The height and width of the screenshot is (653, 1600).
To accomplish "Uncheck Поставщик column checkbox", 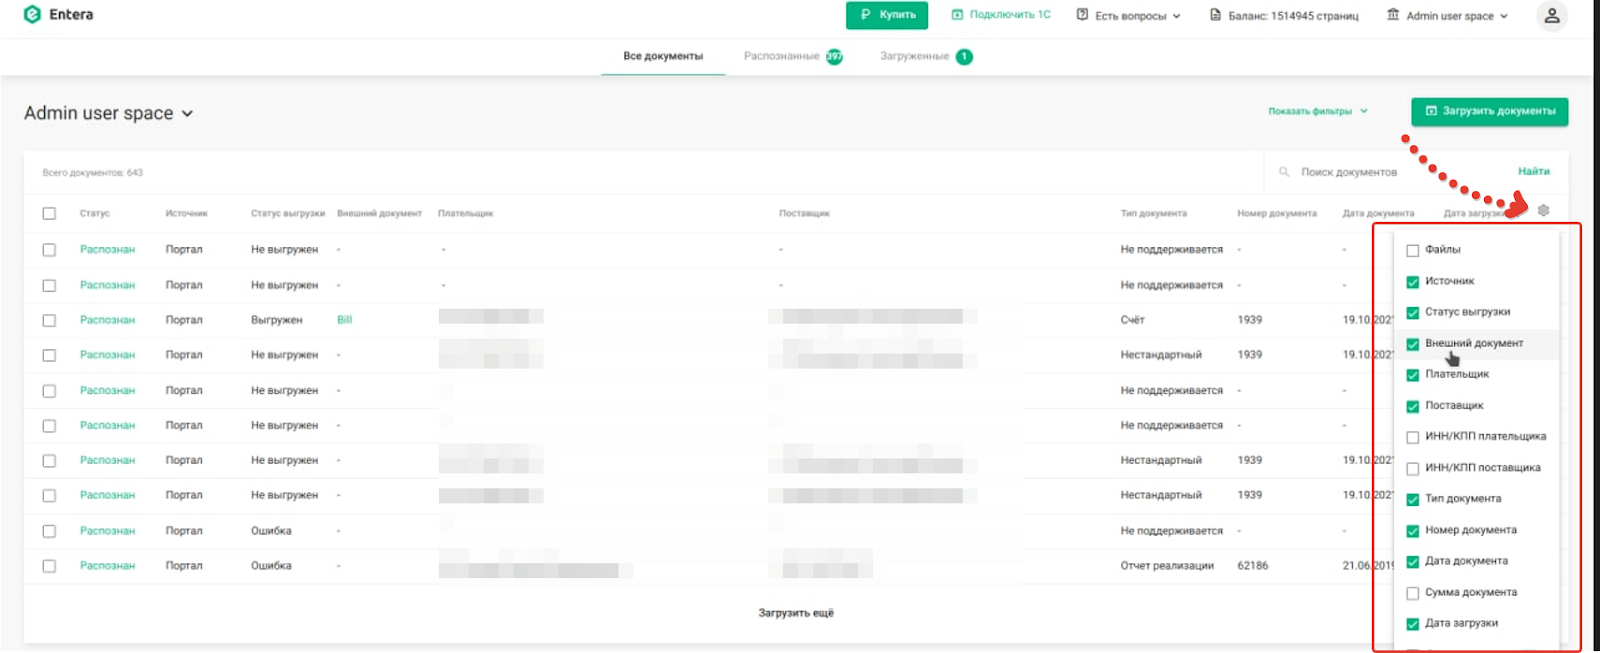I will [1413, 406].
